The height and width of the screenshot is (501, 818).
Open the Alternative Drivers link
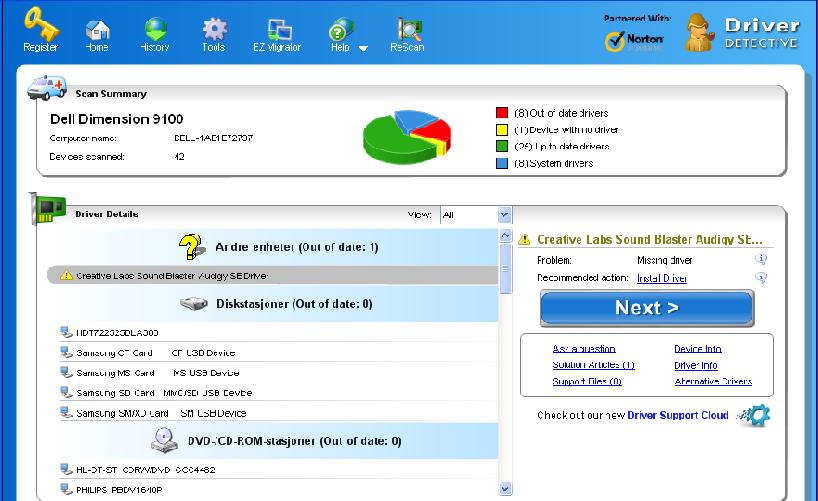713,381
